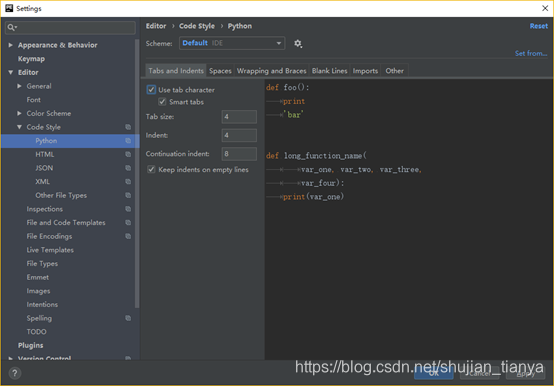Open the help question mark button

(x=15, y=373)
